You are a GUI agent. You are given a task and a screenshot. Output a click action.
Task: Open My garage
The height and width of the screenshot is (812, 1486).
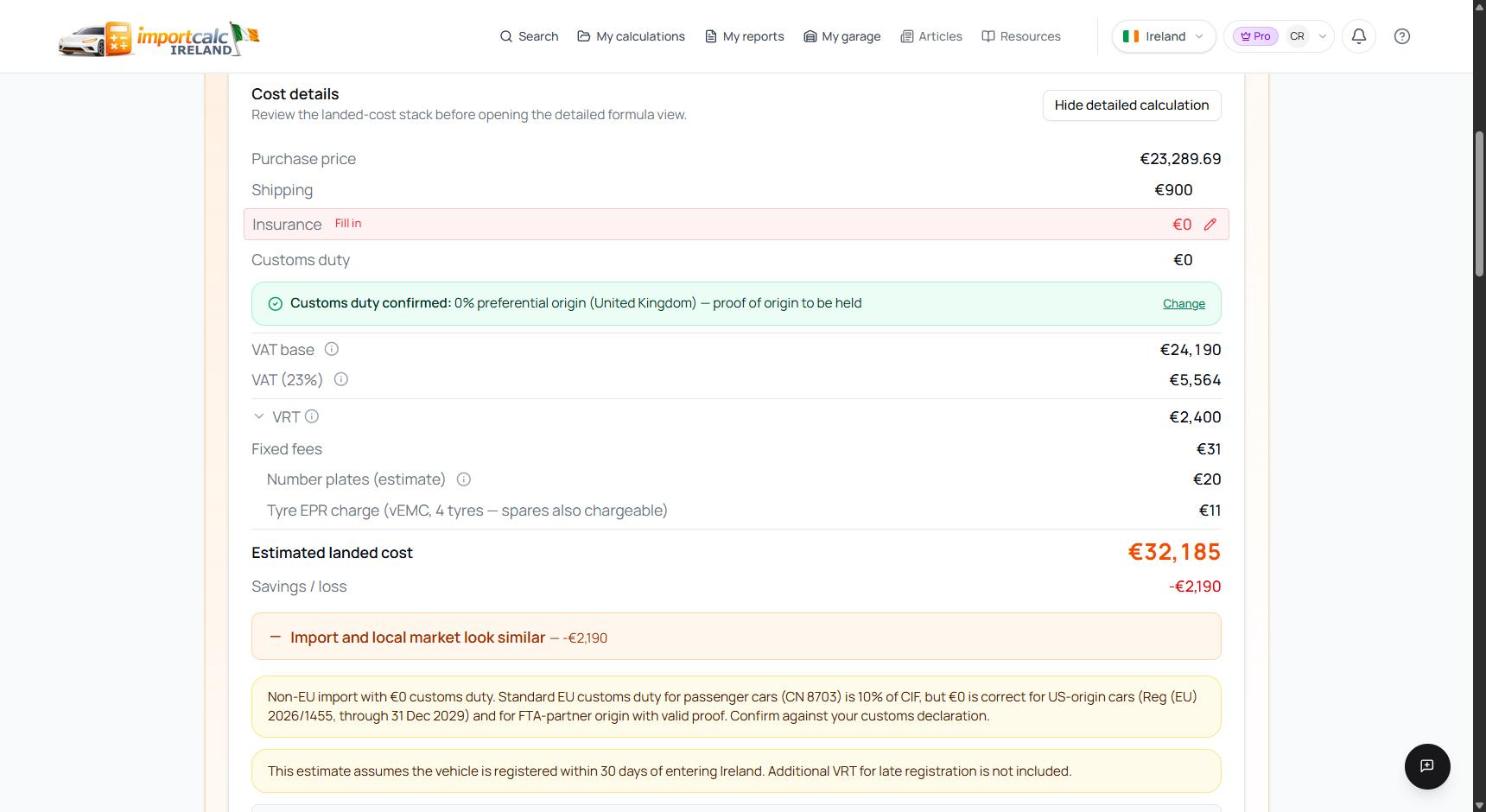click(x=842, y=36)
